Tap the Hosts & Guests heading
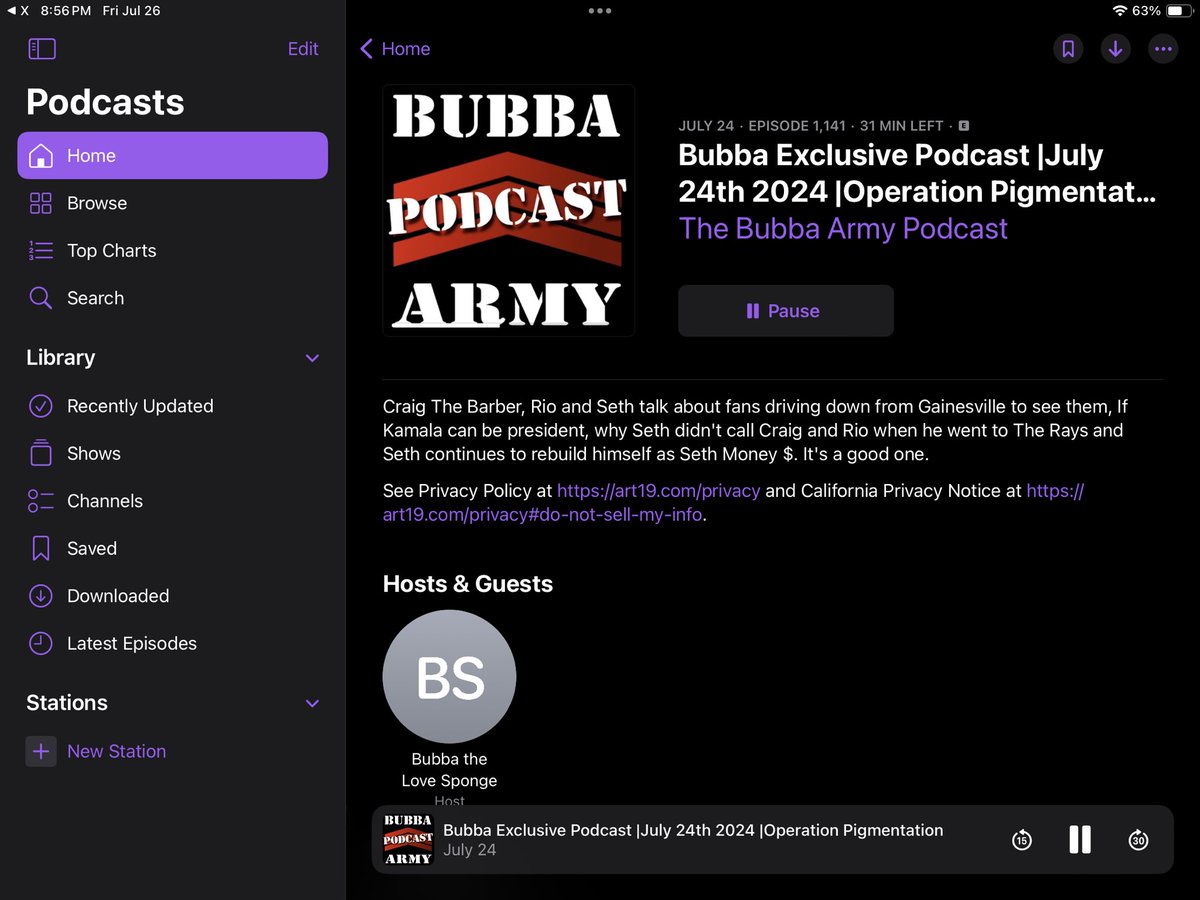 468,584
